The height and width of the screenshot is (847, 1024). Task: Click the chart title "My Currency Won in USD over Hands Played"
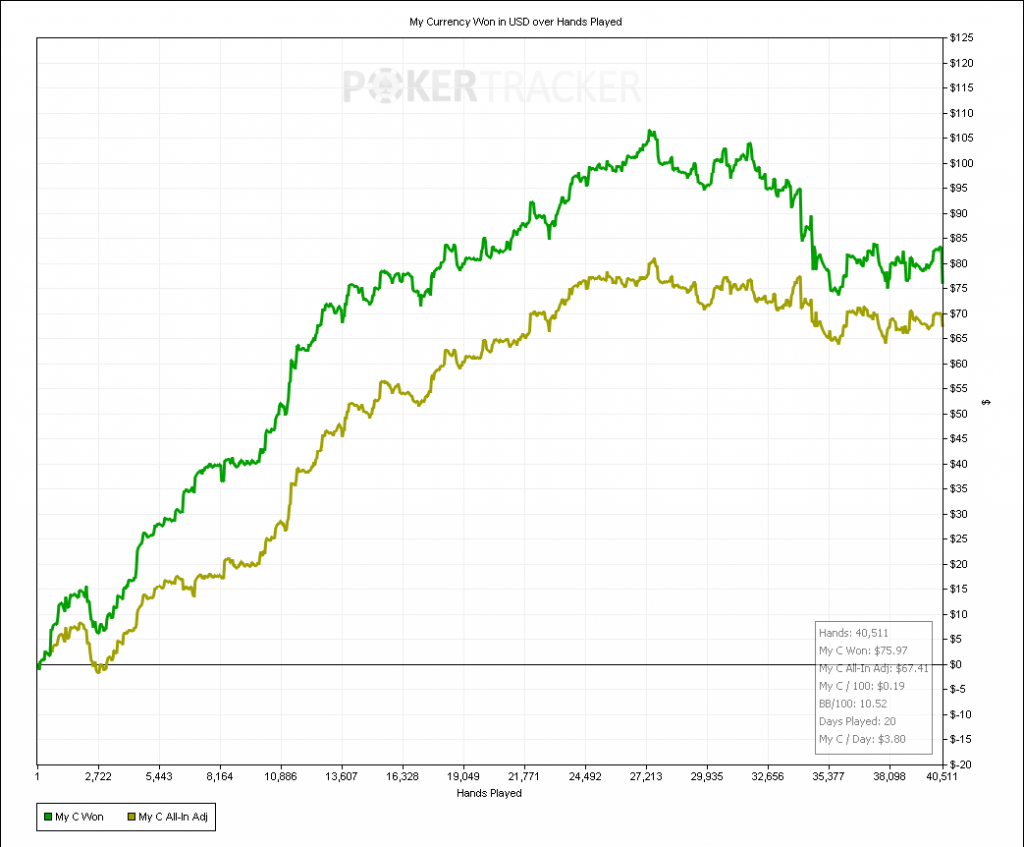515,22
